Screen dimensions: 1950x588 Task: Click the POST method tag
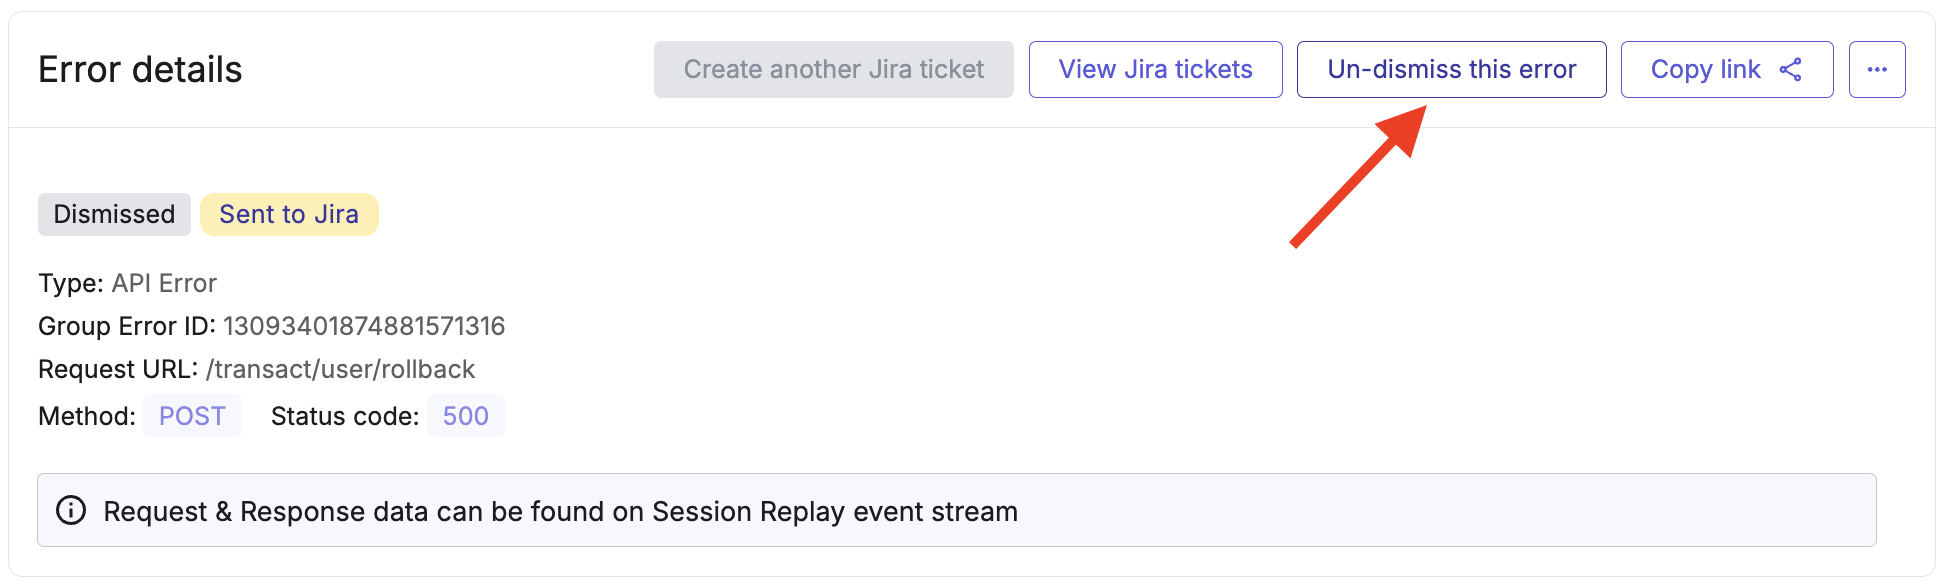click(192, 416)
